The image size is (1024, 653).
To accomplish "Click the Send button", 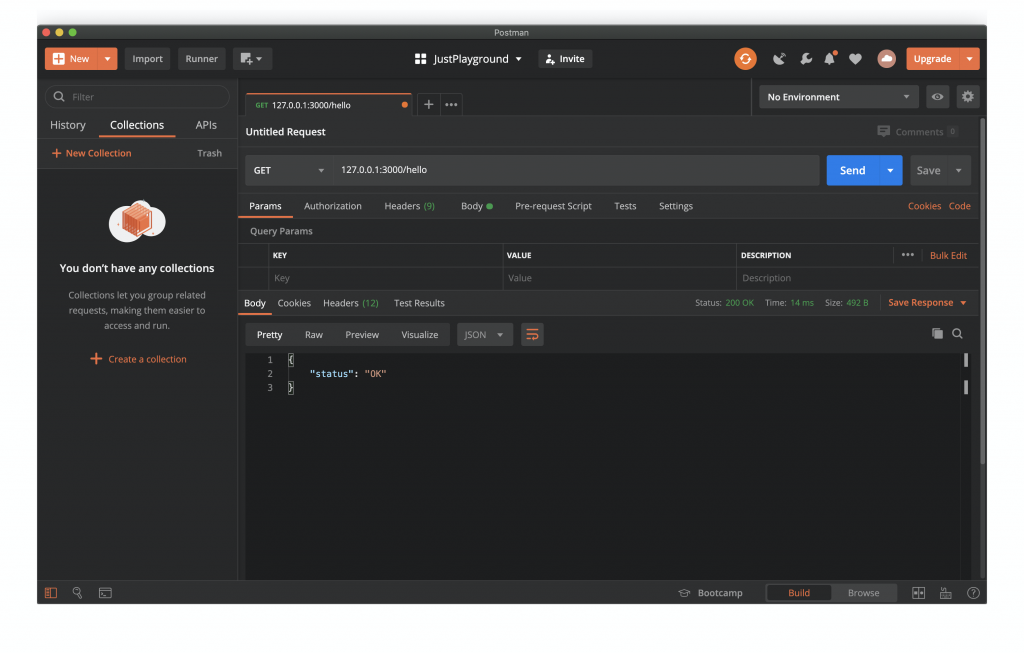I will point(852,170).
